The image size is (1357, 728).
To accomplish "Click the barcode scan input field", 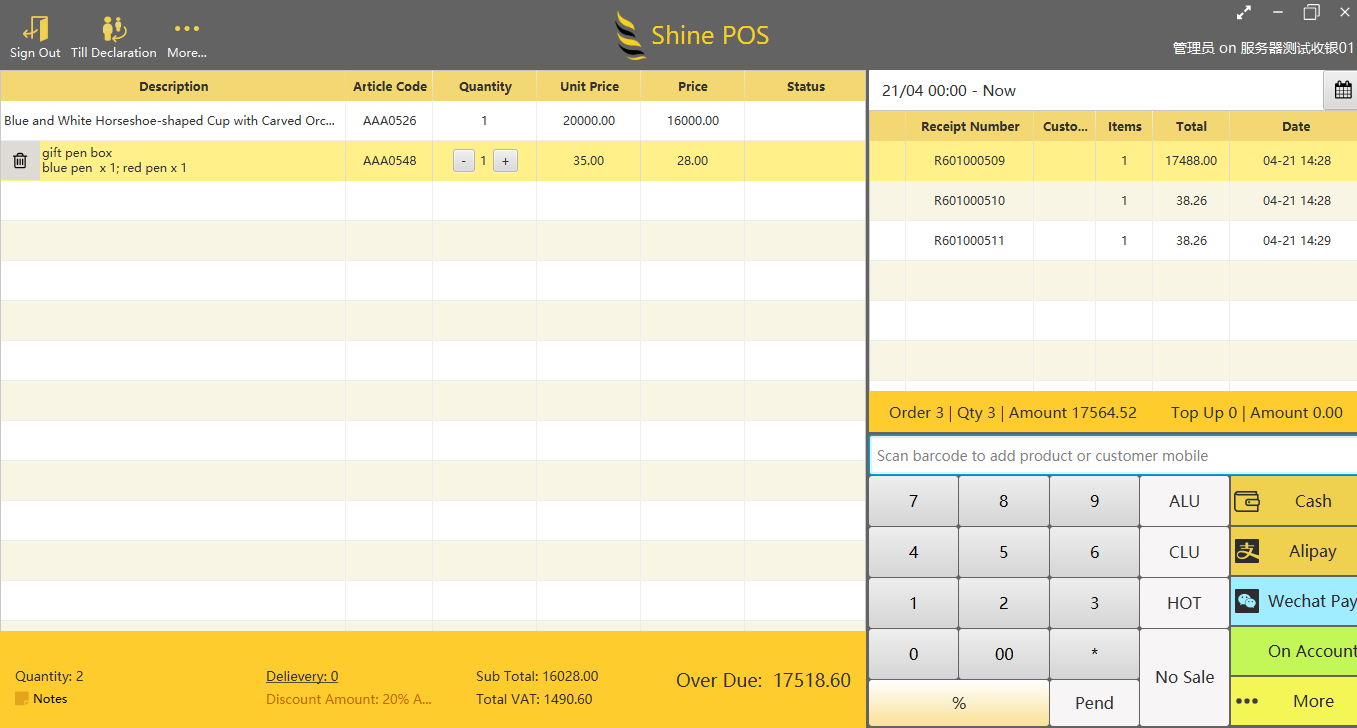I will pos(1110,456).
